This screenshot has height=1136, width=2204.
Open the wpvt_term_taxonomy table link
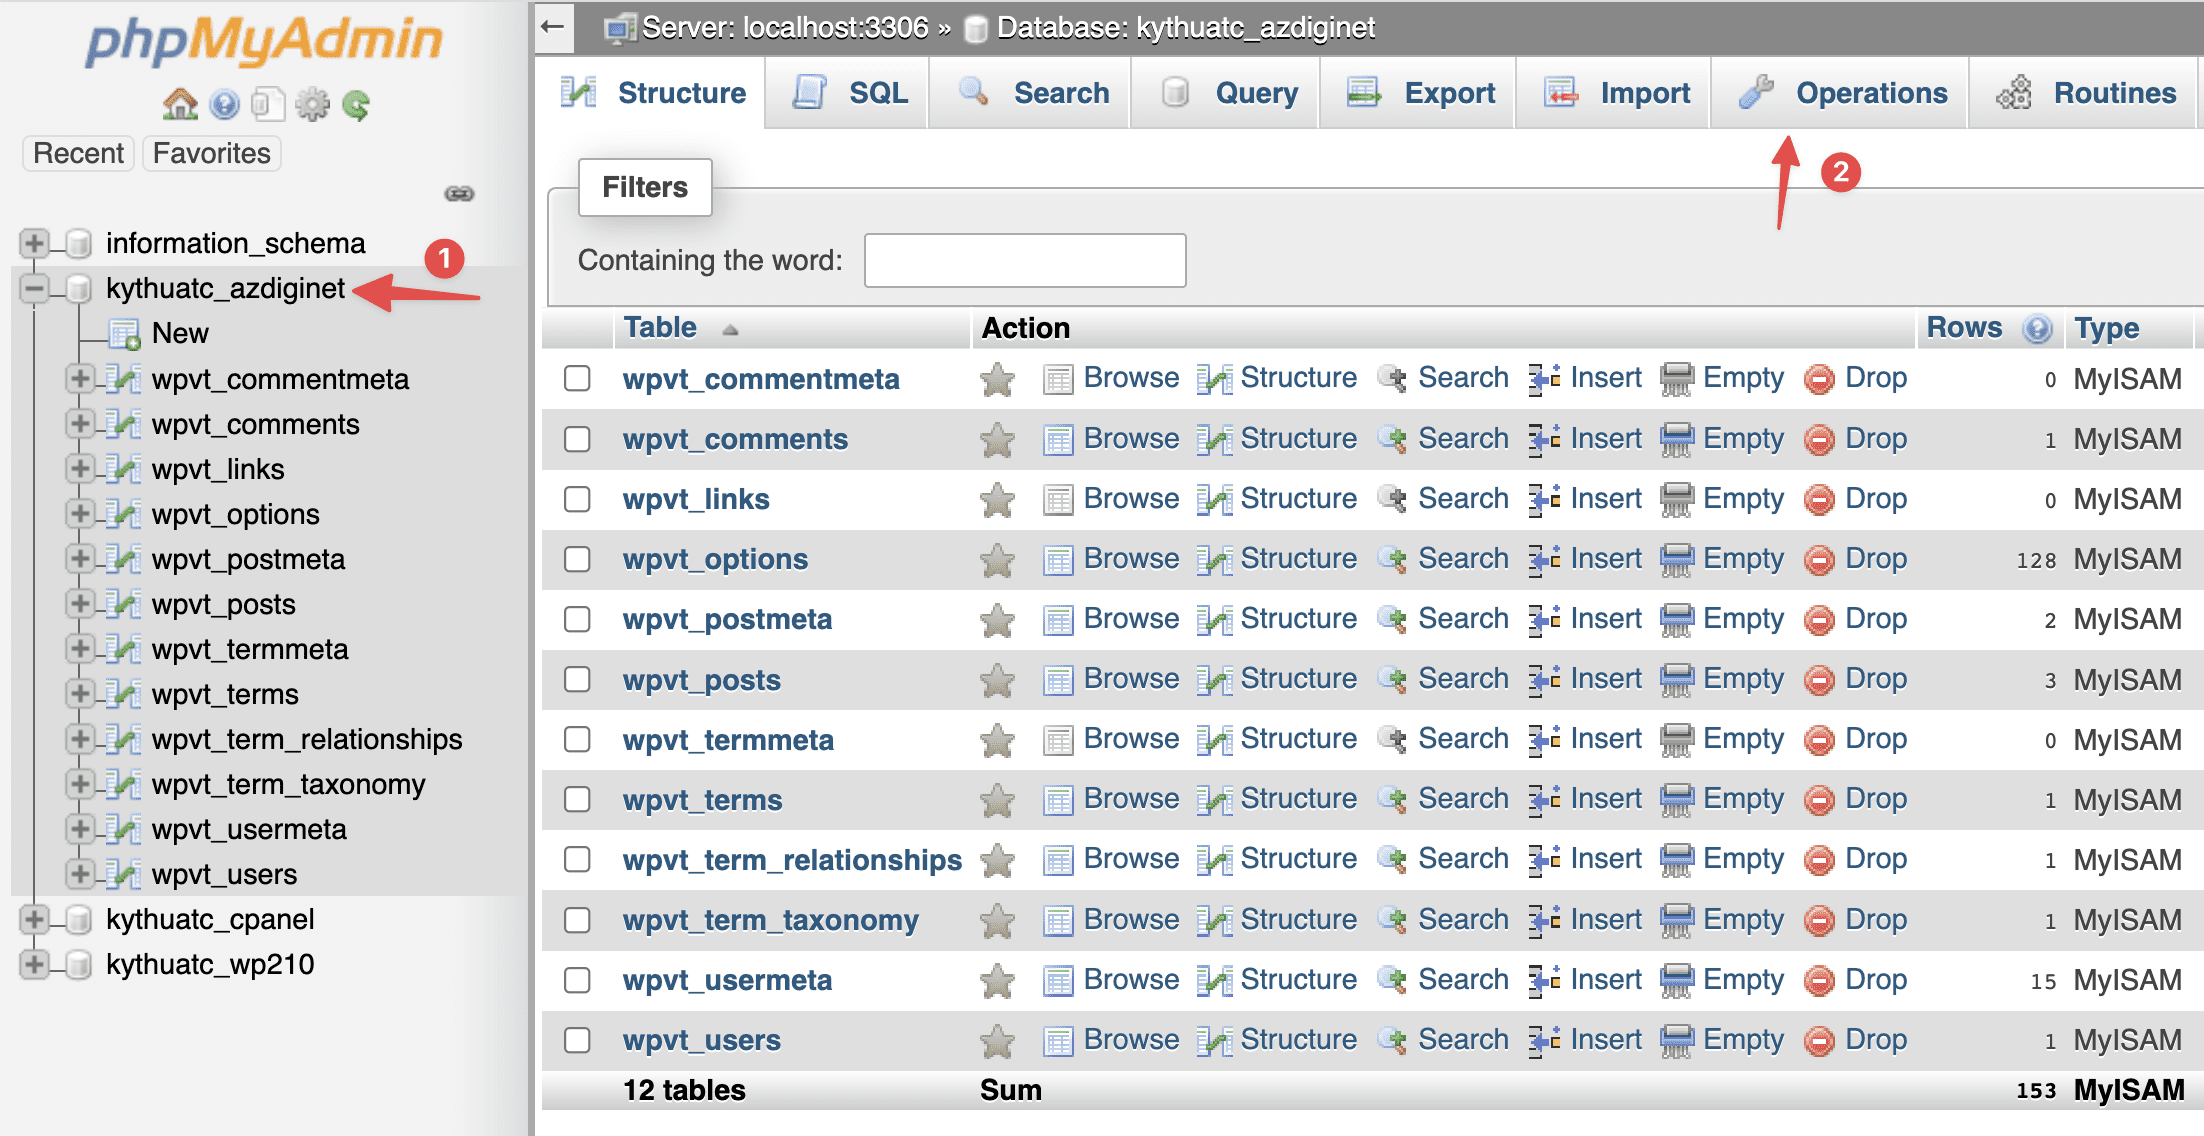point(771,919)
